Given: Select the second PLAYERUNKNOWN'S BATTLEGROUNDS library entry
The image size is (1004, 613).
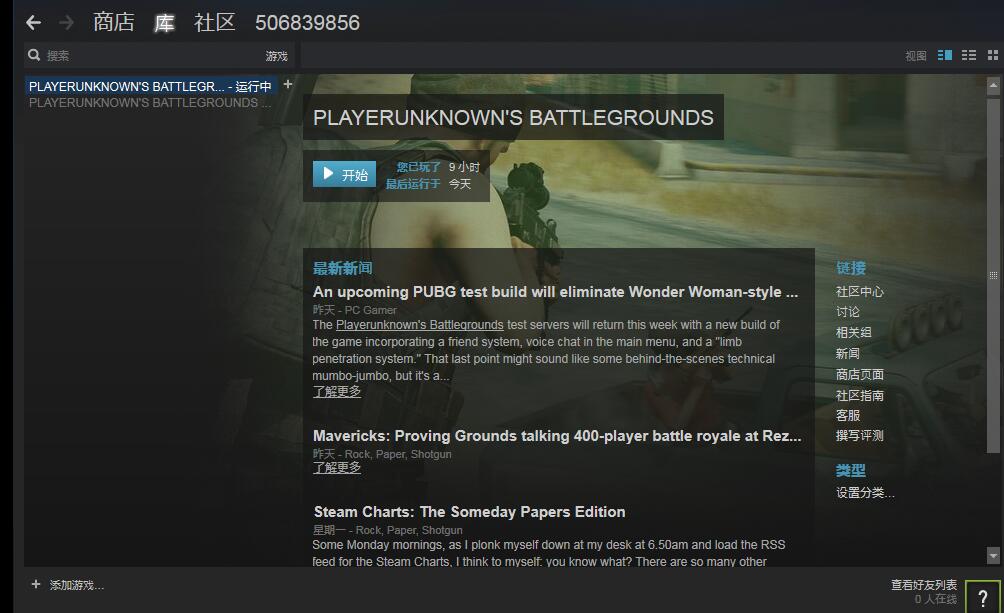Looking at the screenshot, I should pyautogui.click(x=150, y=102).
